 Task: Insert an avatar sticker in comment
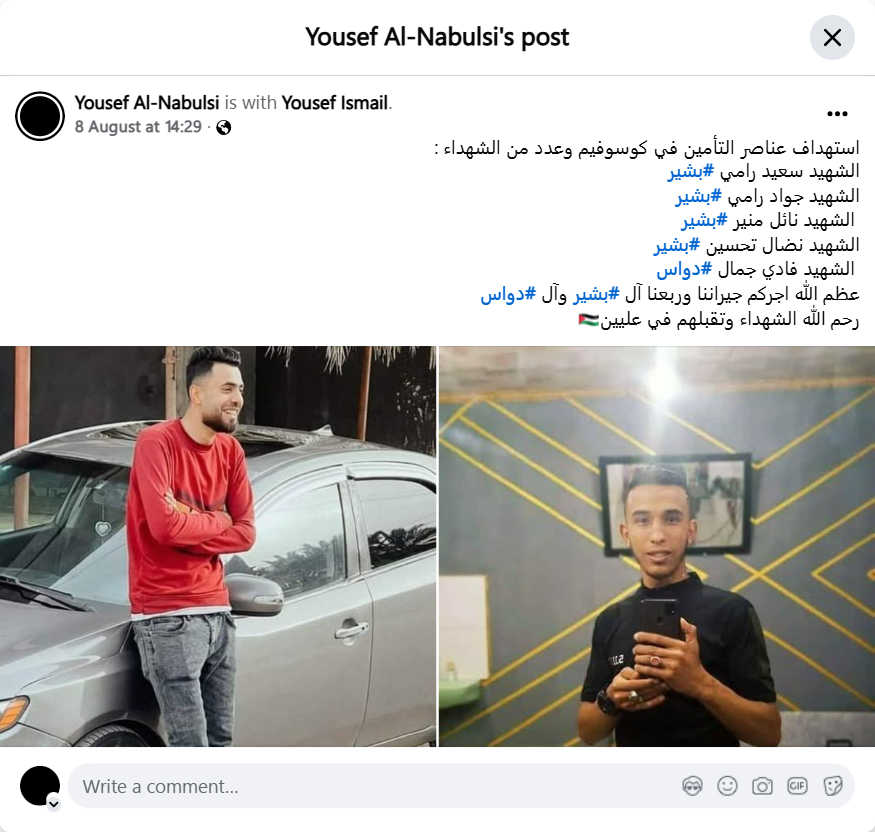[692, 786]
